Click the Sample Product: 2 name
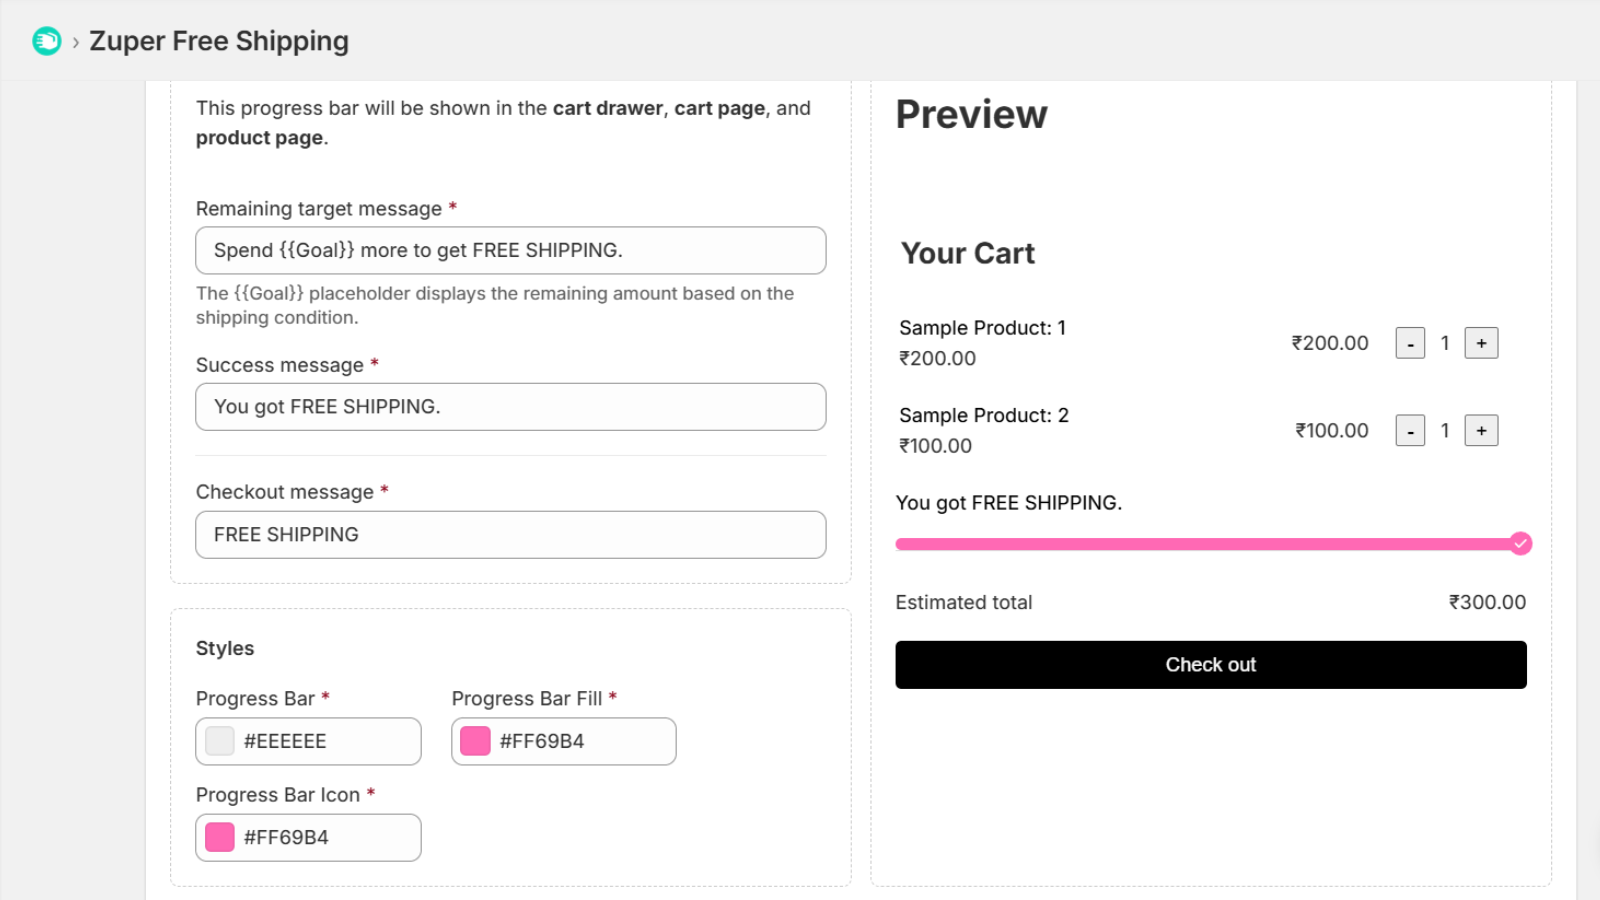Image resolution: width=1600 pixels, height=900 pixels. [x=983, y=415]
